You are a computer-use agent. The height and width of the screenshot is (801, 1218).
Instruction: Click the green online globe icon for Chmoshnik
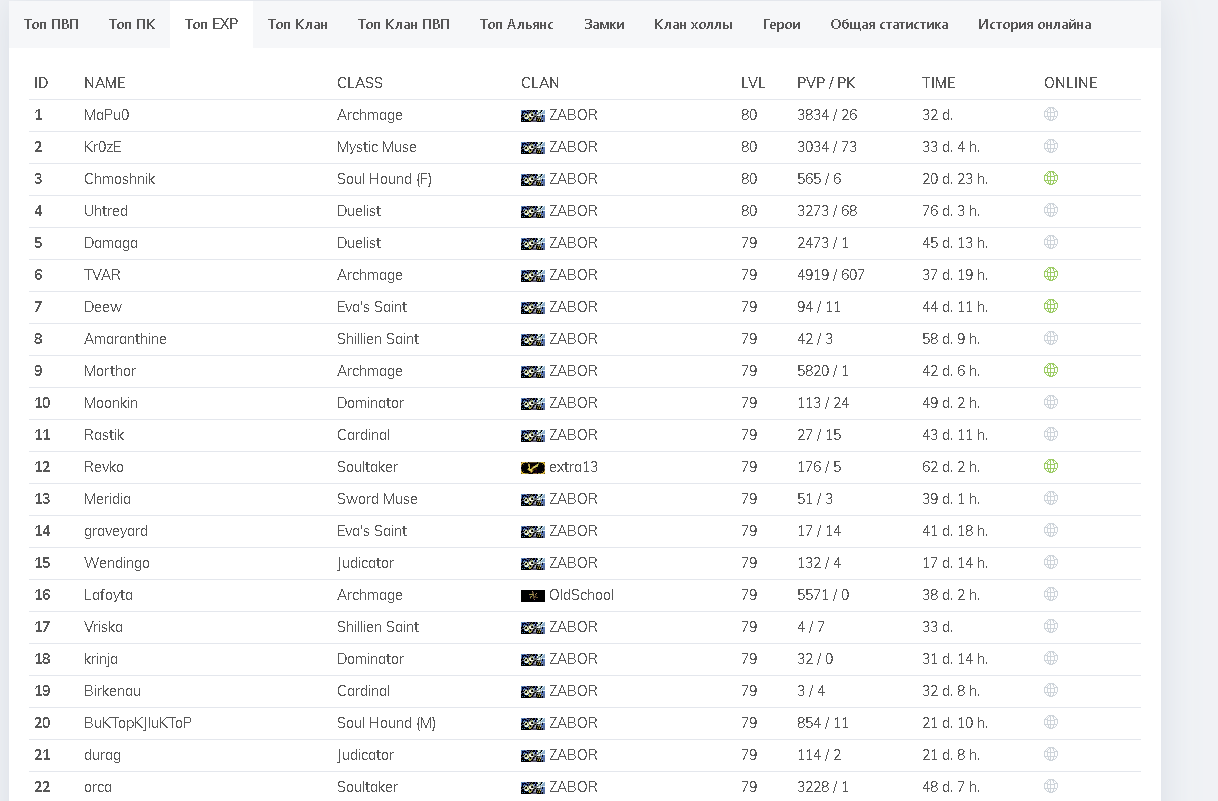point(1050,179)
